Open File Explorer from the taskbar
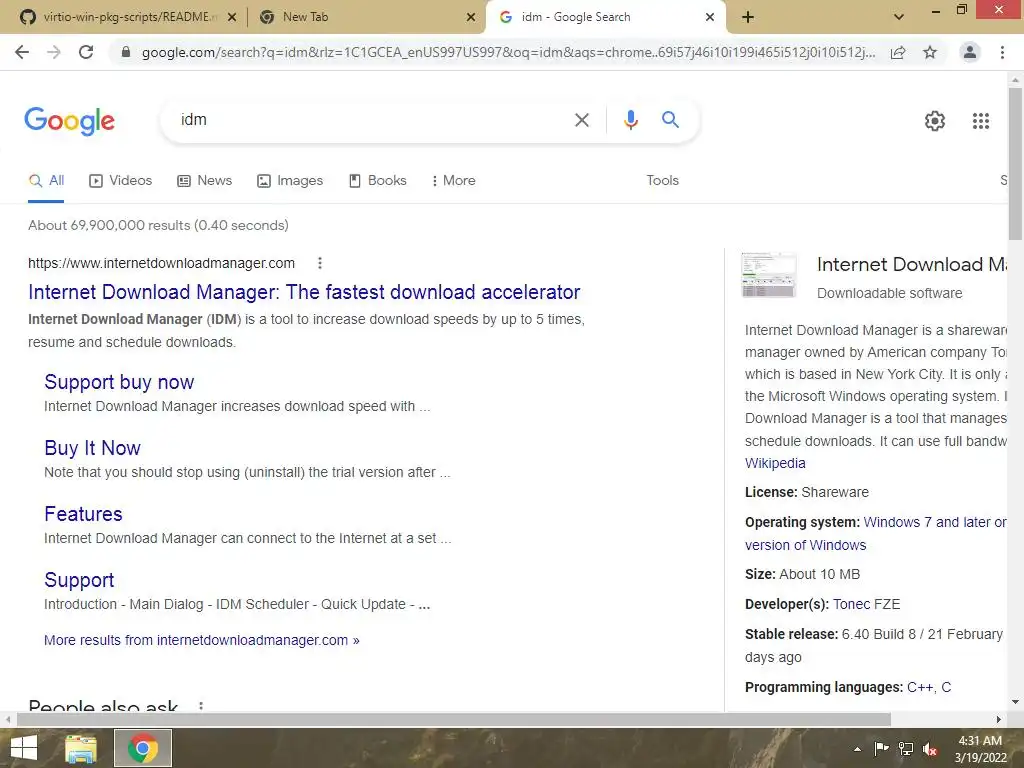 click(81, 748)
